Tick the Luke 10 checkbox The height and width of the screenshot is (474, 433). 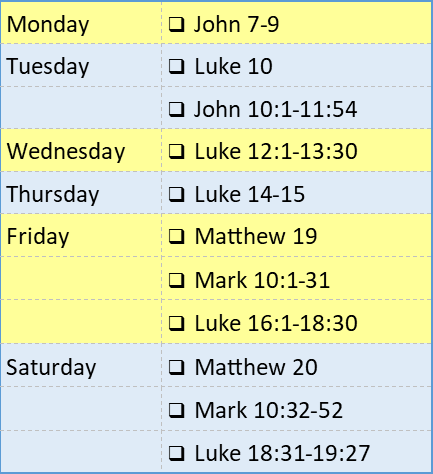[176, 66]
